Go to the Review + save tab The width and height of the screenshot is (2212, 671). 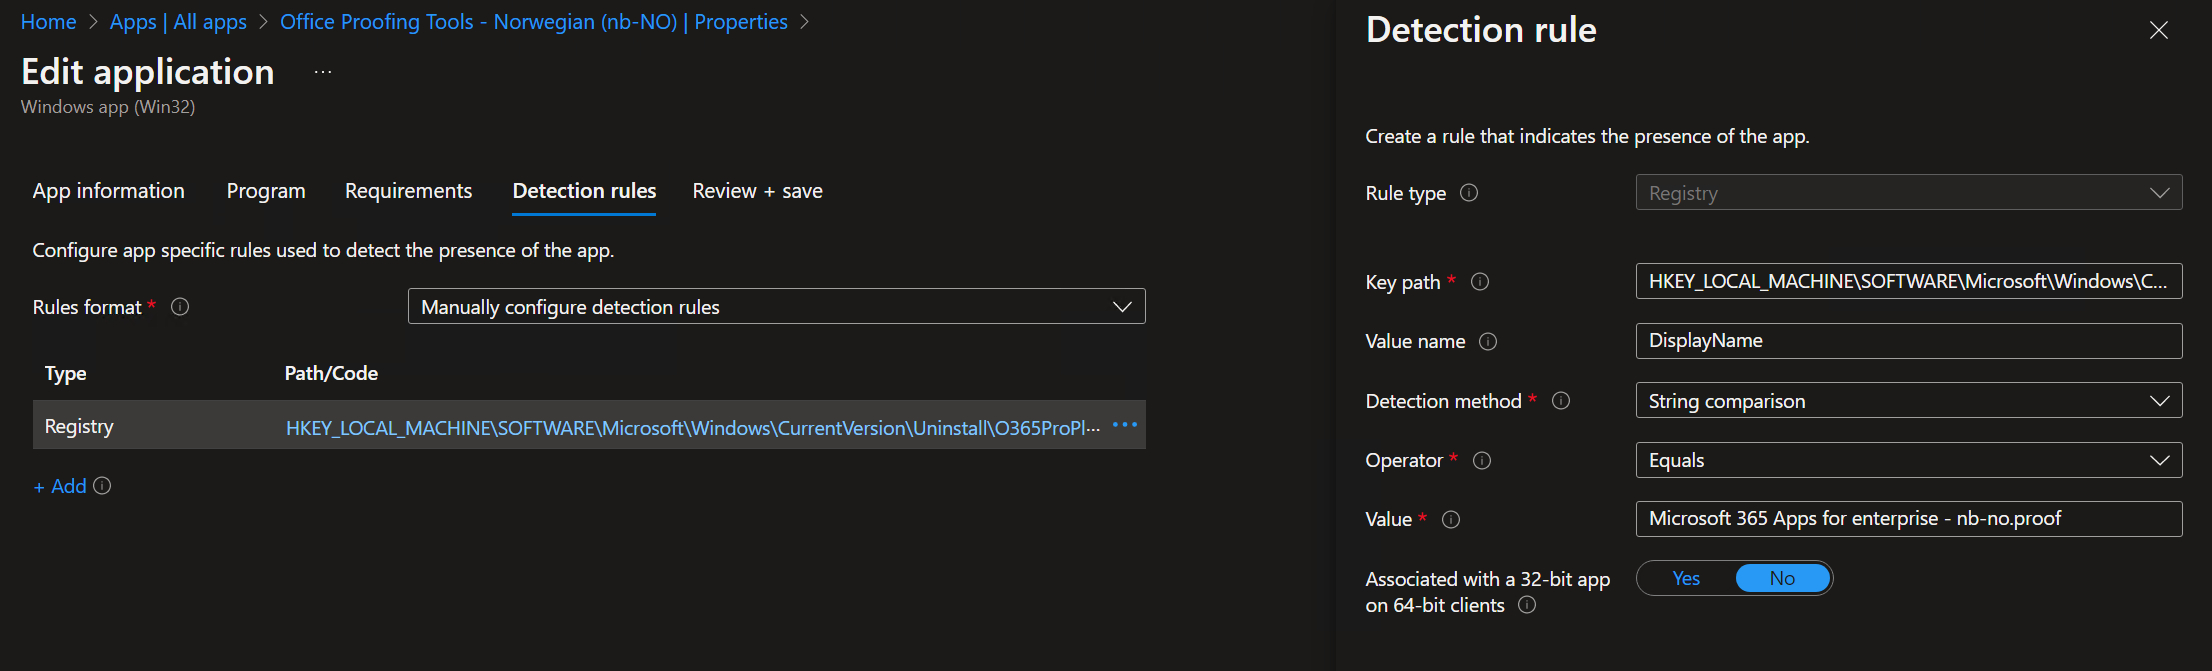coord(757,191)
